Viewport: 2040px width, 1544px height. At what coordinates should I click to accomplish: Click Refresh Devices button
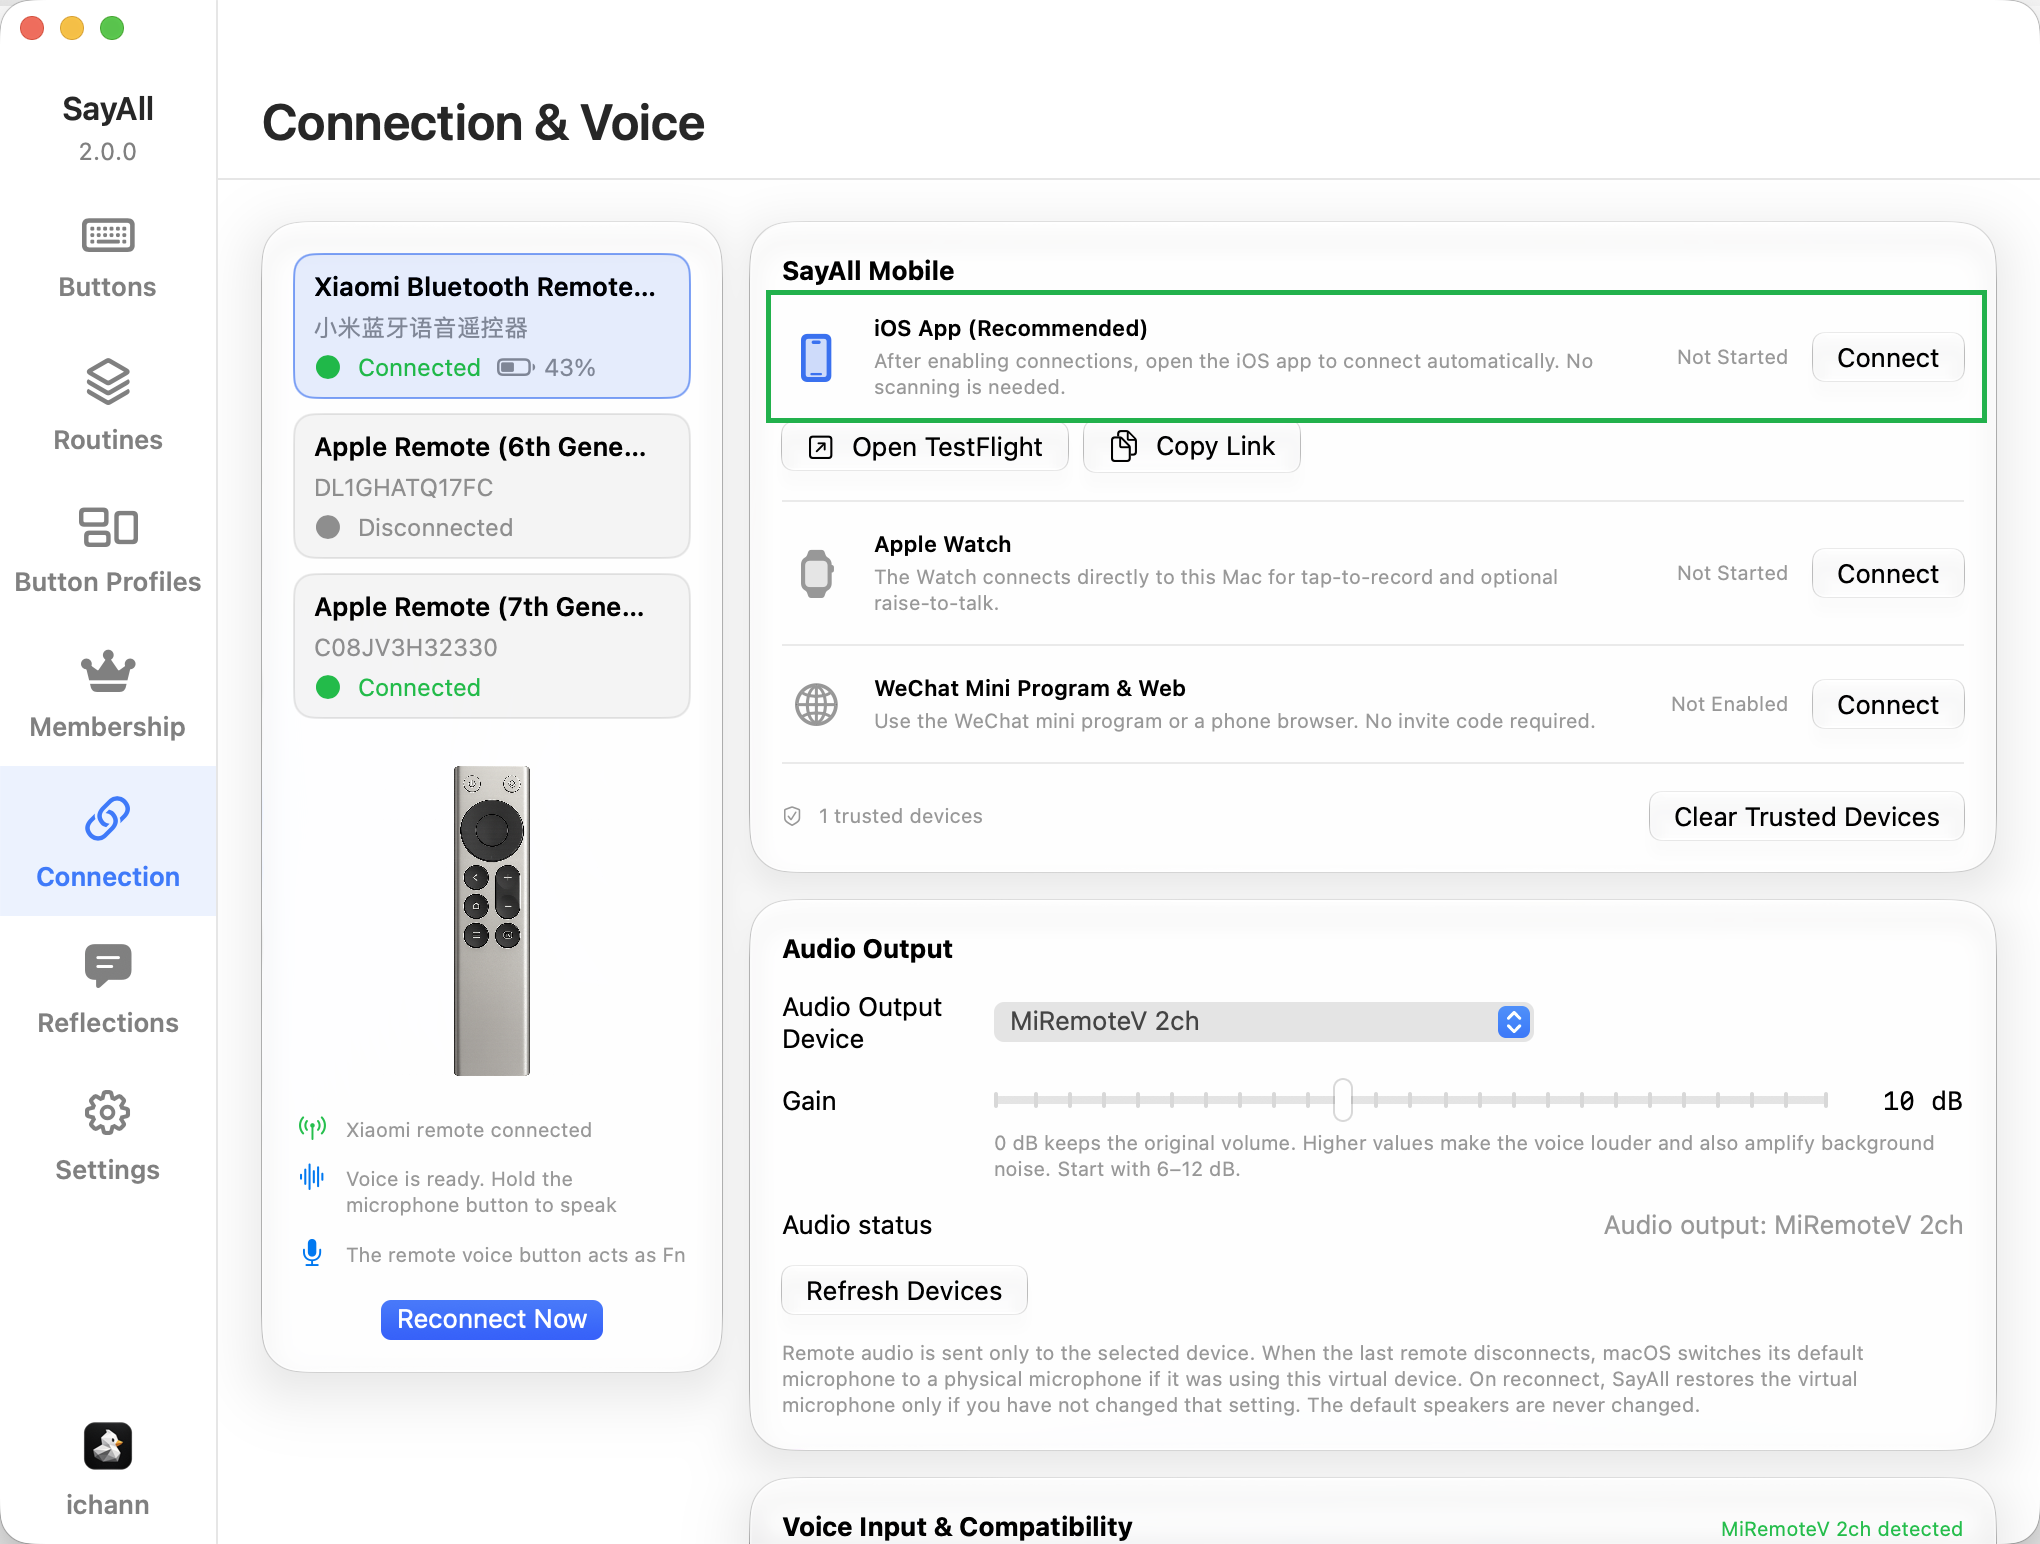tap(904, 1291)
